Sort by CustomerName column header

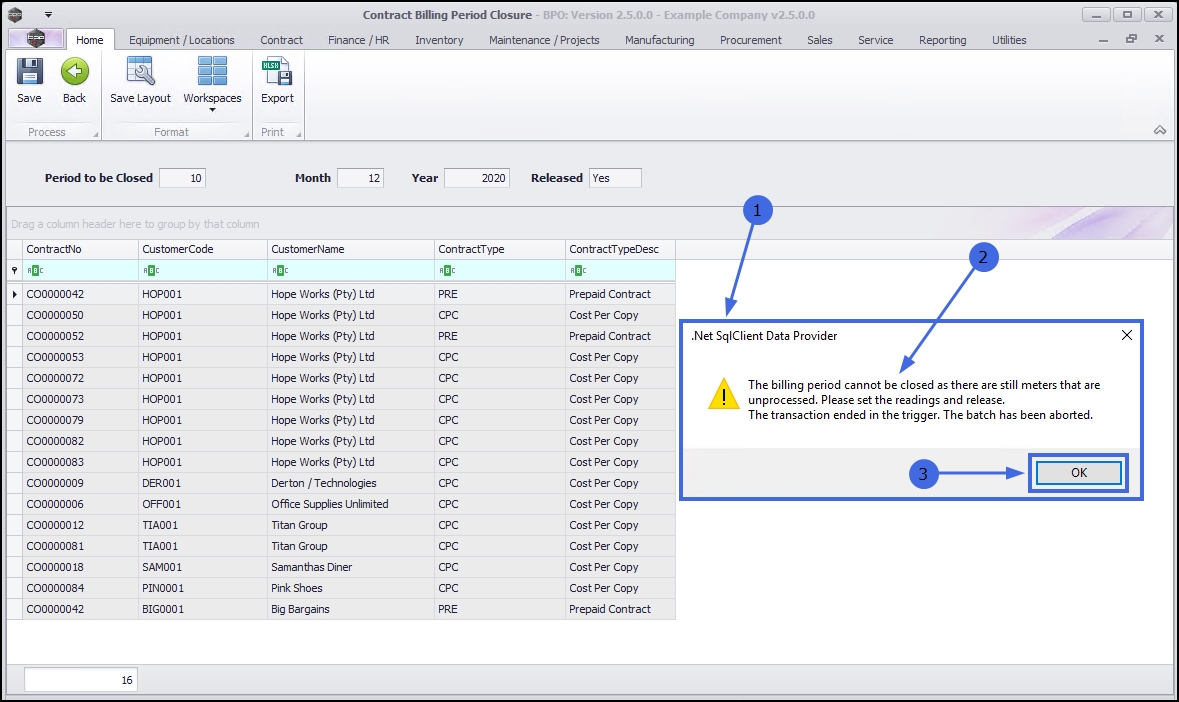coord(350,249)
